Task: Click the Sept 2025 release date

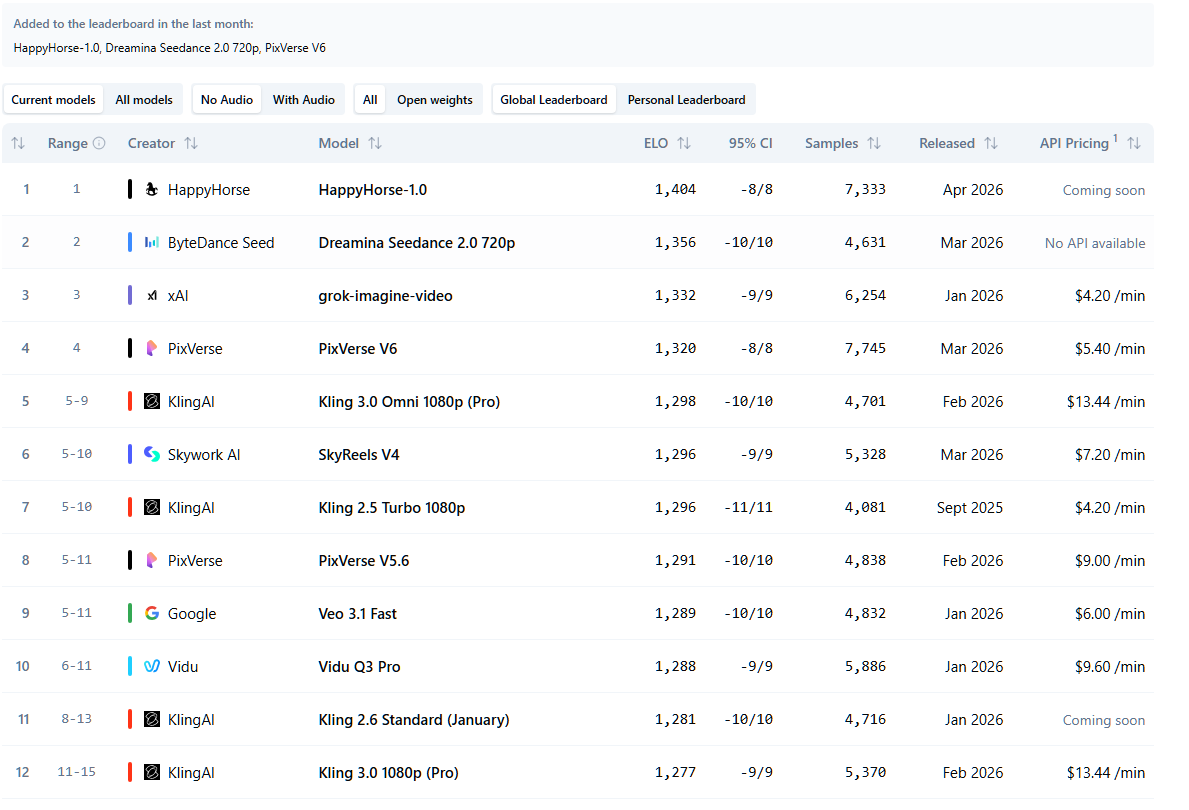Action: tap(969, 507)
